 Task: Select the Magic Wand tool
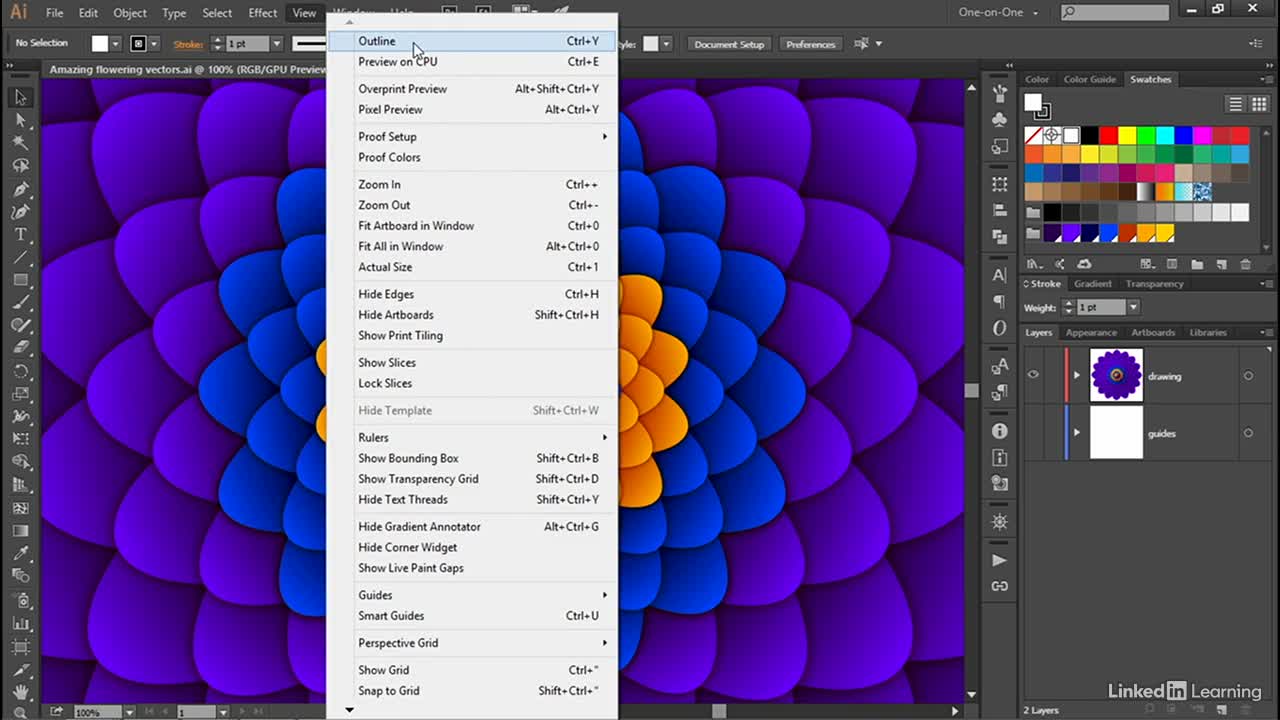pos(20,143)
